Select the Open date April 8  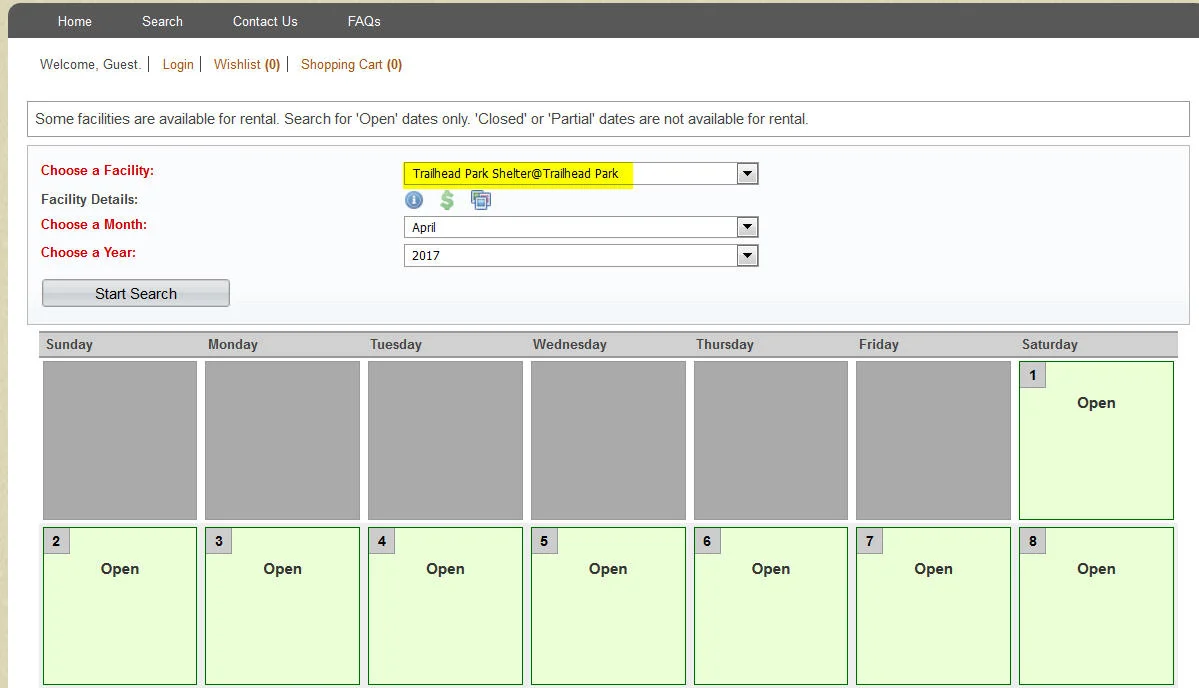coord(1096,605)
